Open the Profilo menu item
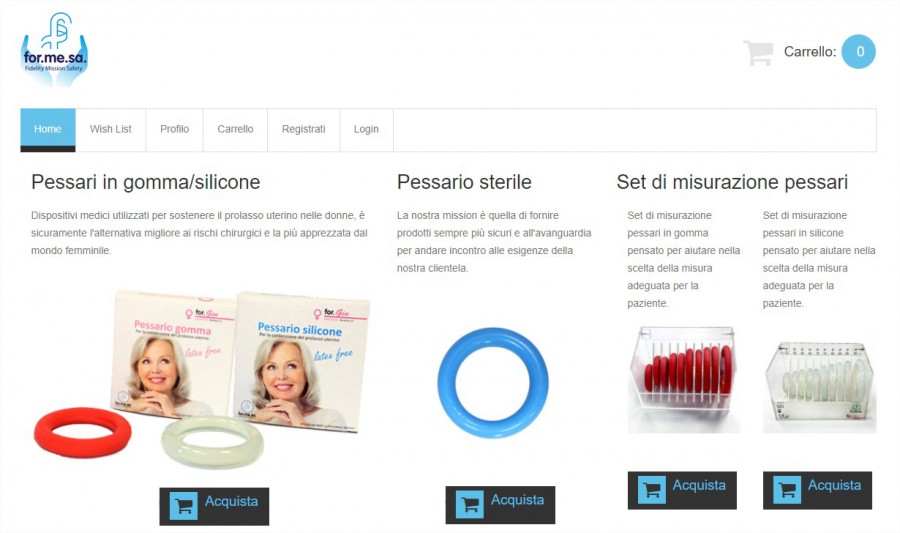 tap(174, 130)
